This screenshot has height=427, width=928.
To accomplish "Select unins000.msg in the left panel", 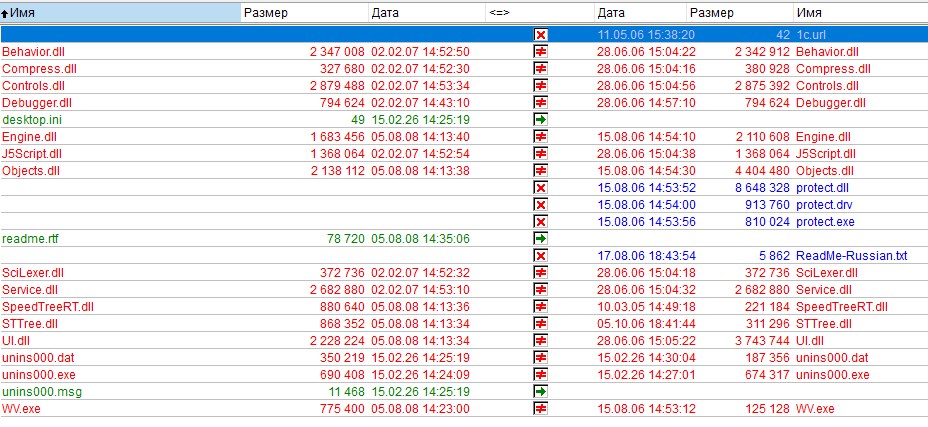I will (x=40, y=392).
